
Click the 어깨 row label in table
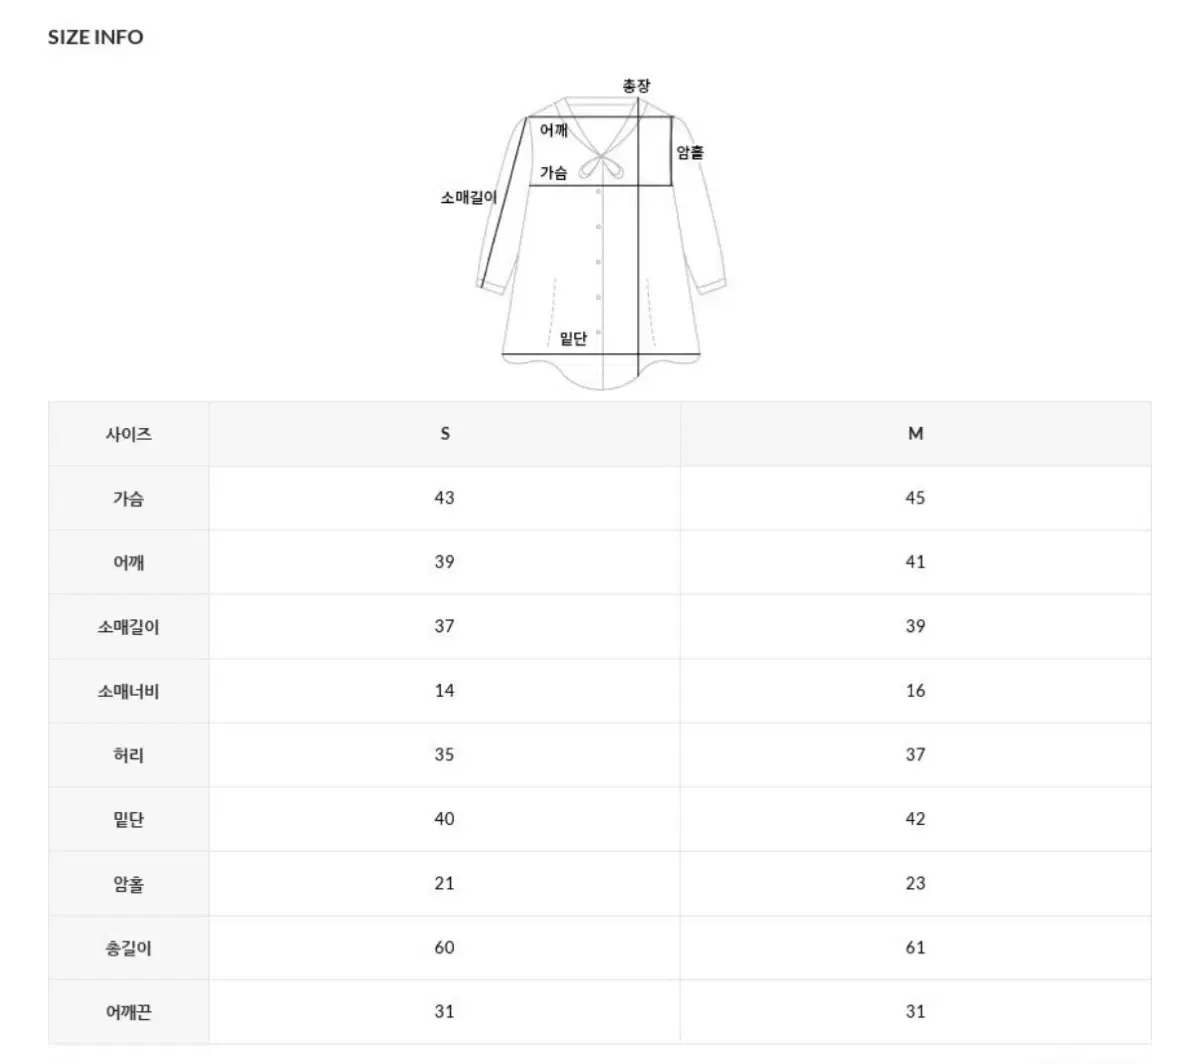129,562
